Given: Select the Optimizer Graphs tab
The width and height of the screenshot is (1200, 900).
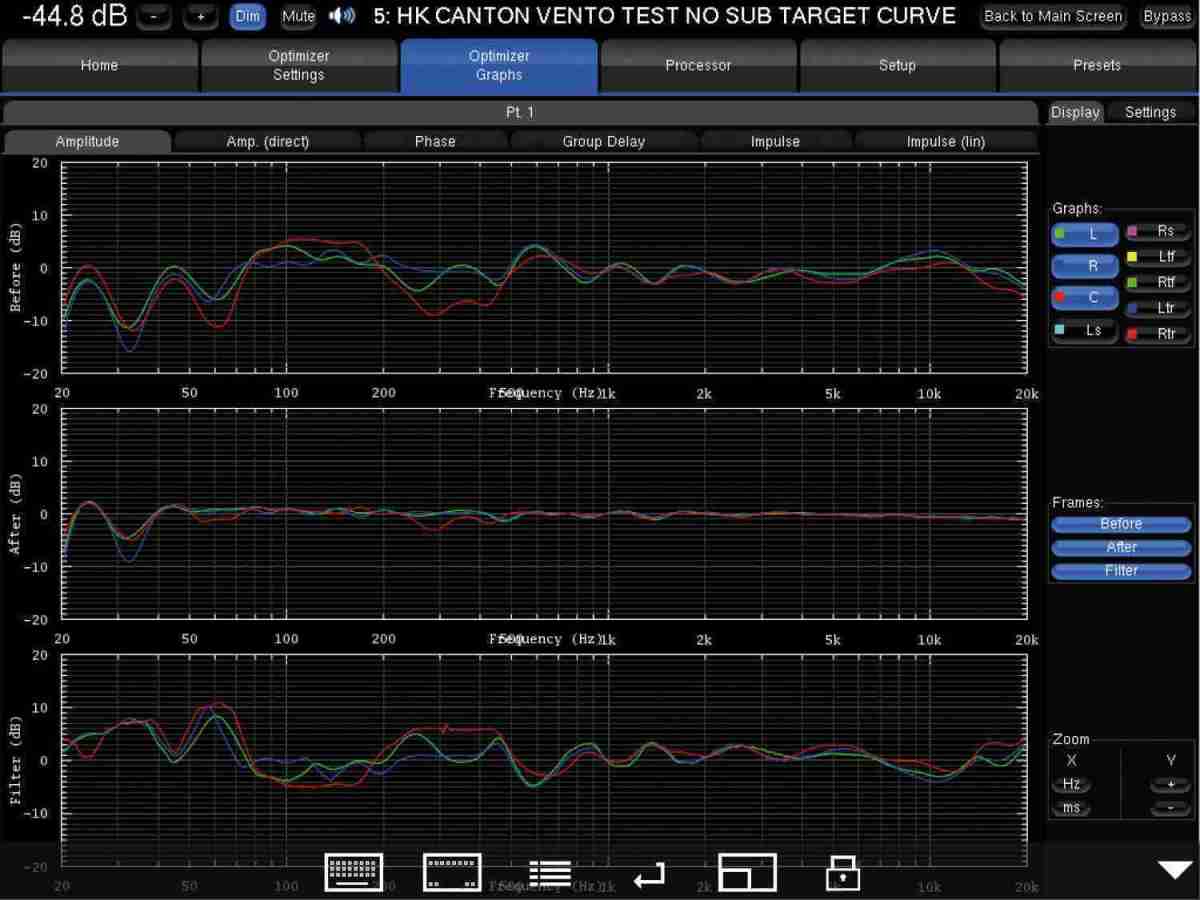Looking at the screenshot, I should coord(499,66).
